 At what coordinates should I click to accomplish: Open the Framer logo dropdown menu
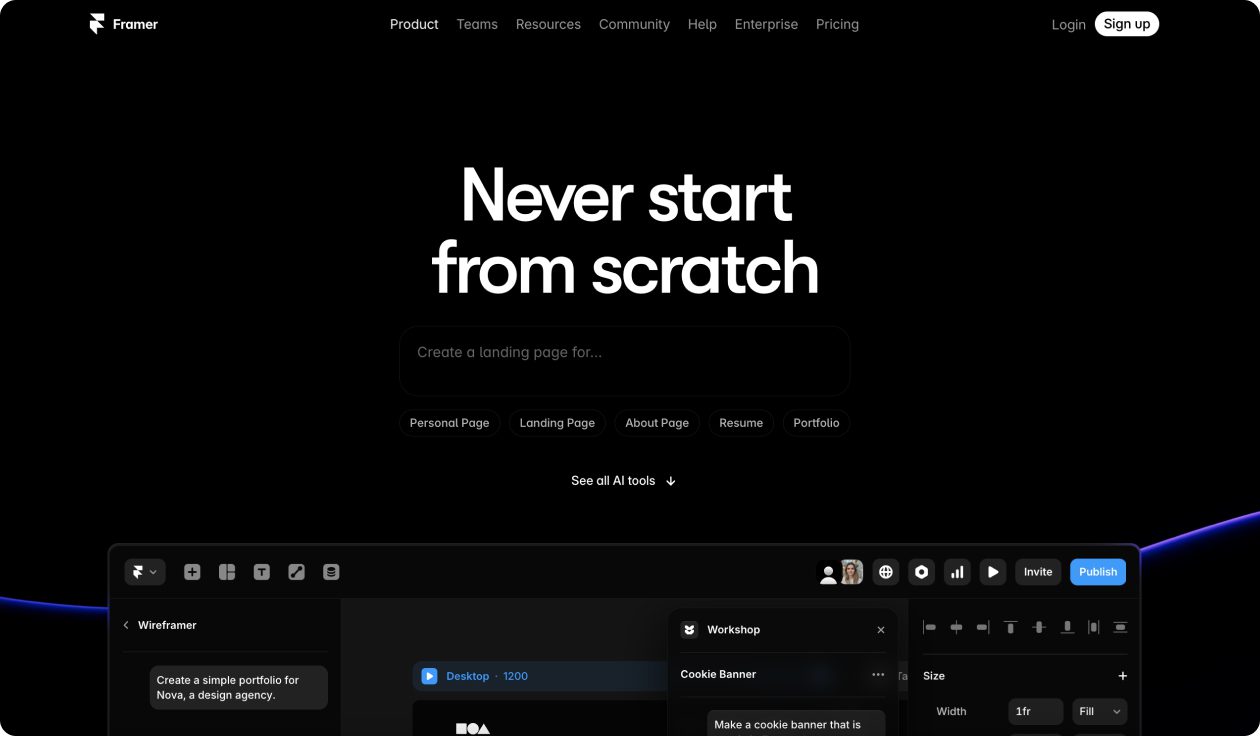click(145, 571)
